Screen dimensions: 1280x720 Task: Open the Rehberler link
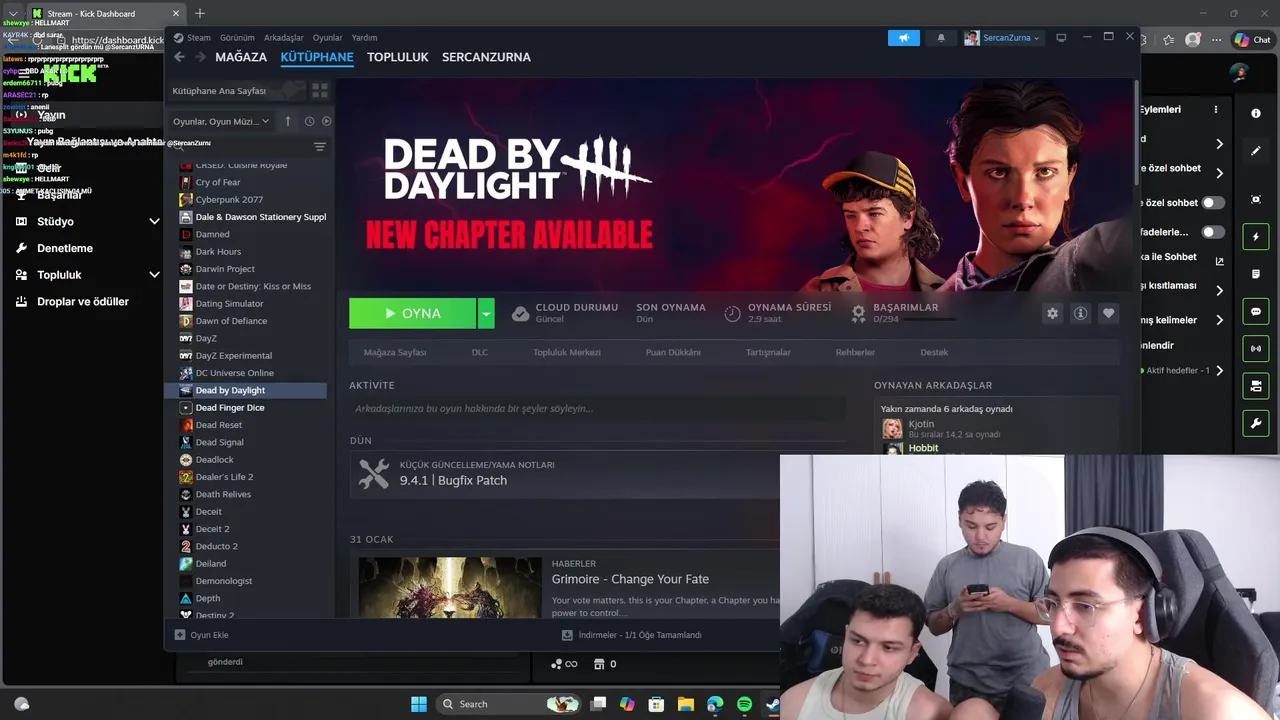855,352
